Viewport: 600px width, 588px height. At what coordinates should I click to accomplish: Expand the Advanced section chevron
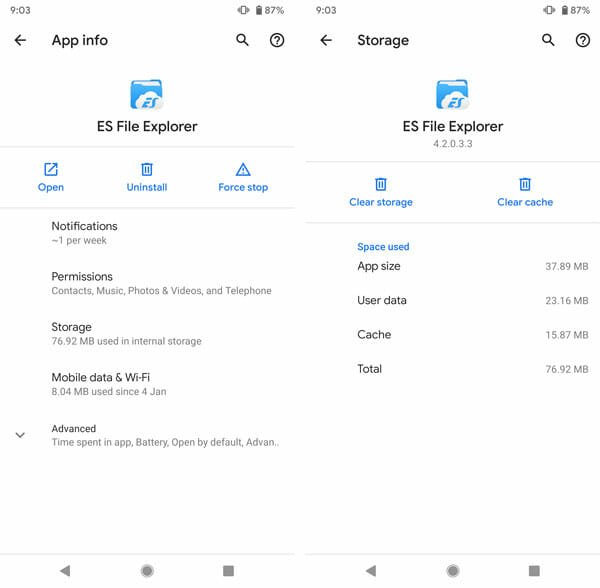(20, 435)
